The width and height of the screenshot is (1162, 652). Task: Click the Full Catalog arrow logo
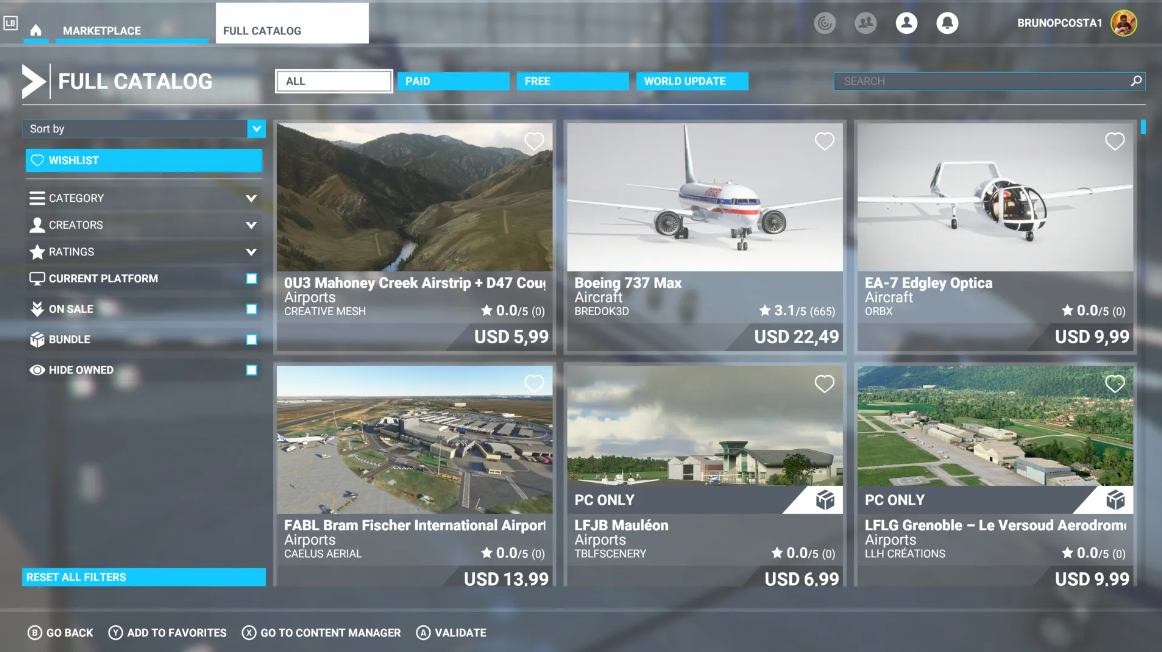(x=33, y=82)
